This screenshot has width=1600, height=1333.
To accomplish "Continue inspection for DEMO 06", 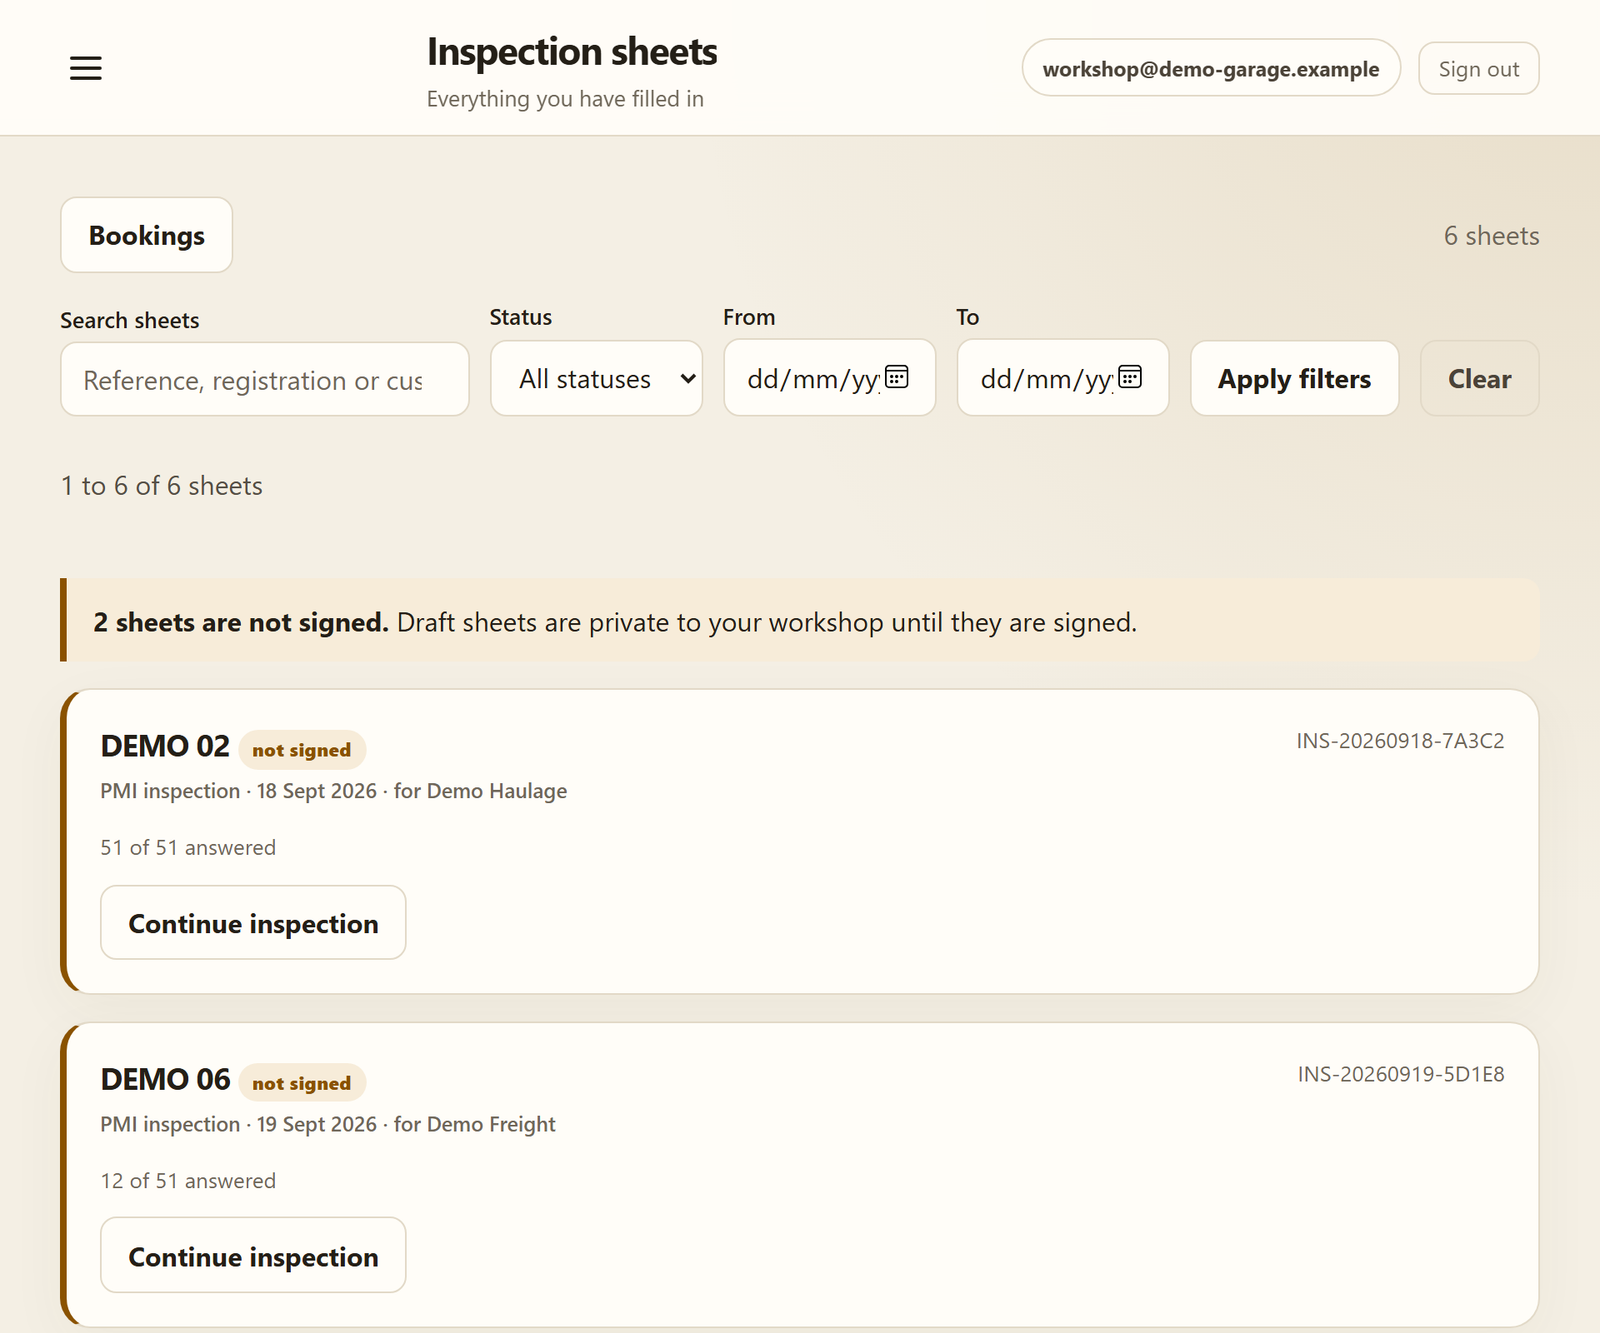I will point(253,1256).
